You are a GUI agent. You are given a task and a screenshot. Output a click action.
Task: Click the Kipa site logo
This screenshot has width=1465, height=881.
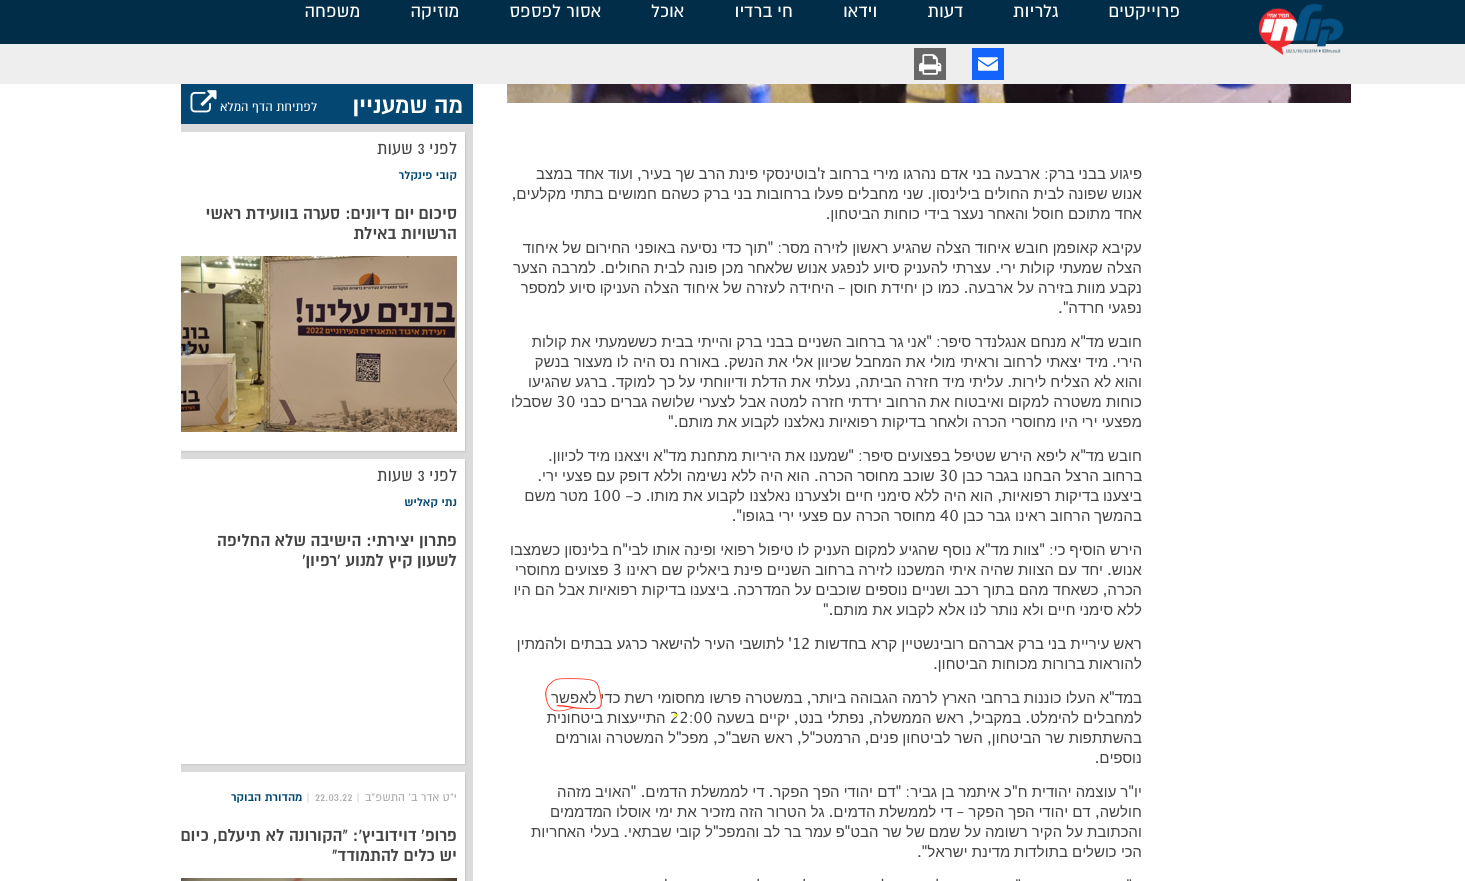(1298, 29)
